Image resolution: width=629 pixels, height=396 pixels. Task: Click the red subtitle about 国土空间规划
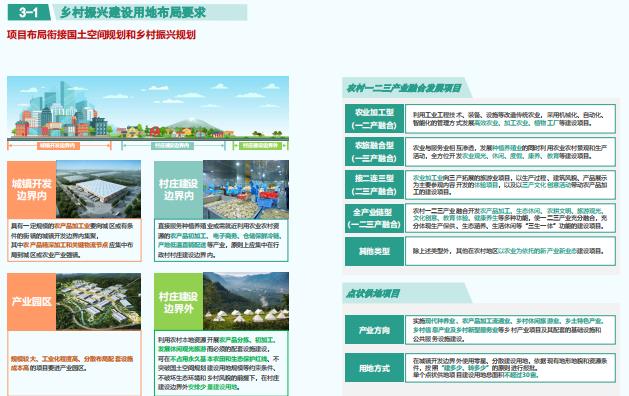point(101,35)
